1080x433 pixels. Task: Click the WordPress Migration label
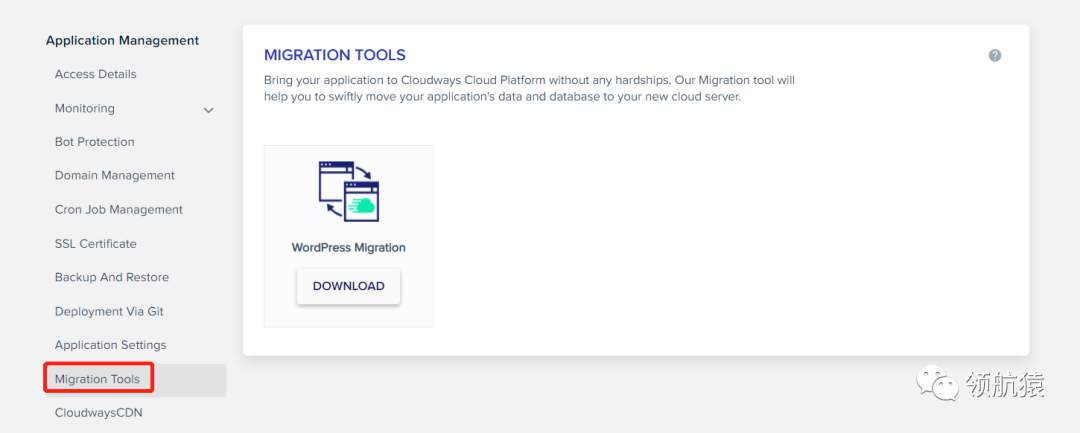click(x=348, y=247)
